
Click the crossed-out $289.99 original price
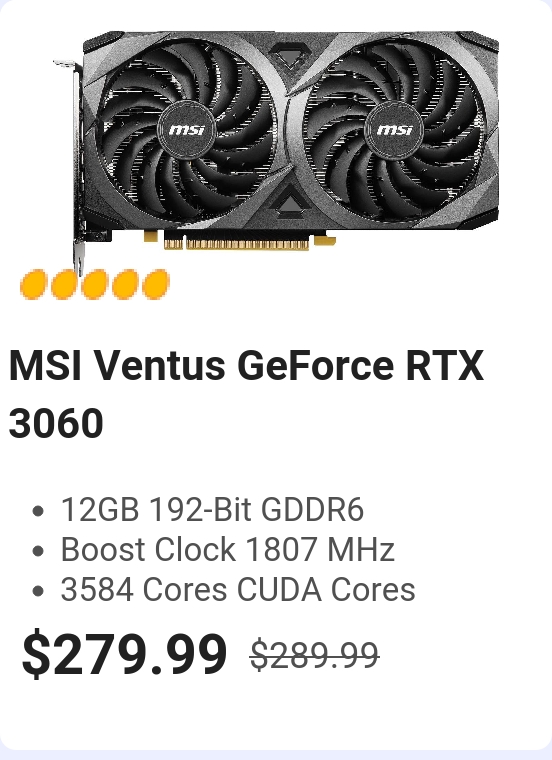(315, 655)
